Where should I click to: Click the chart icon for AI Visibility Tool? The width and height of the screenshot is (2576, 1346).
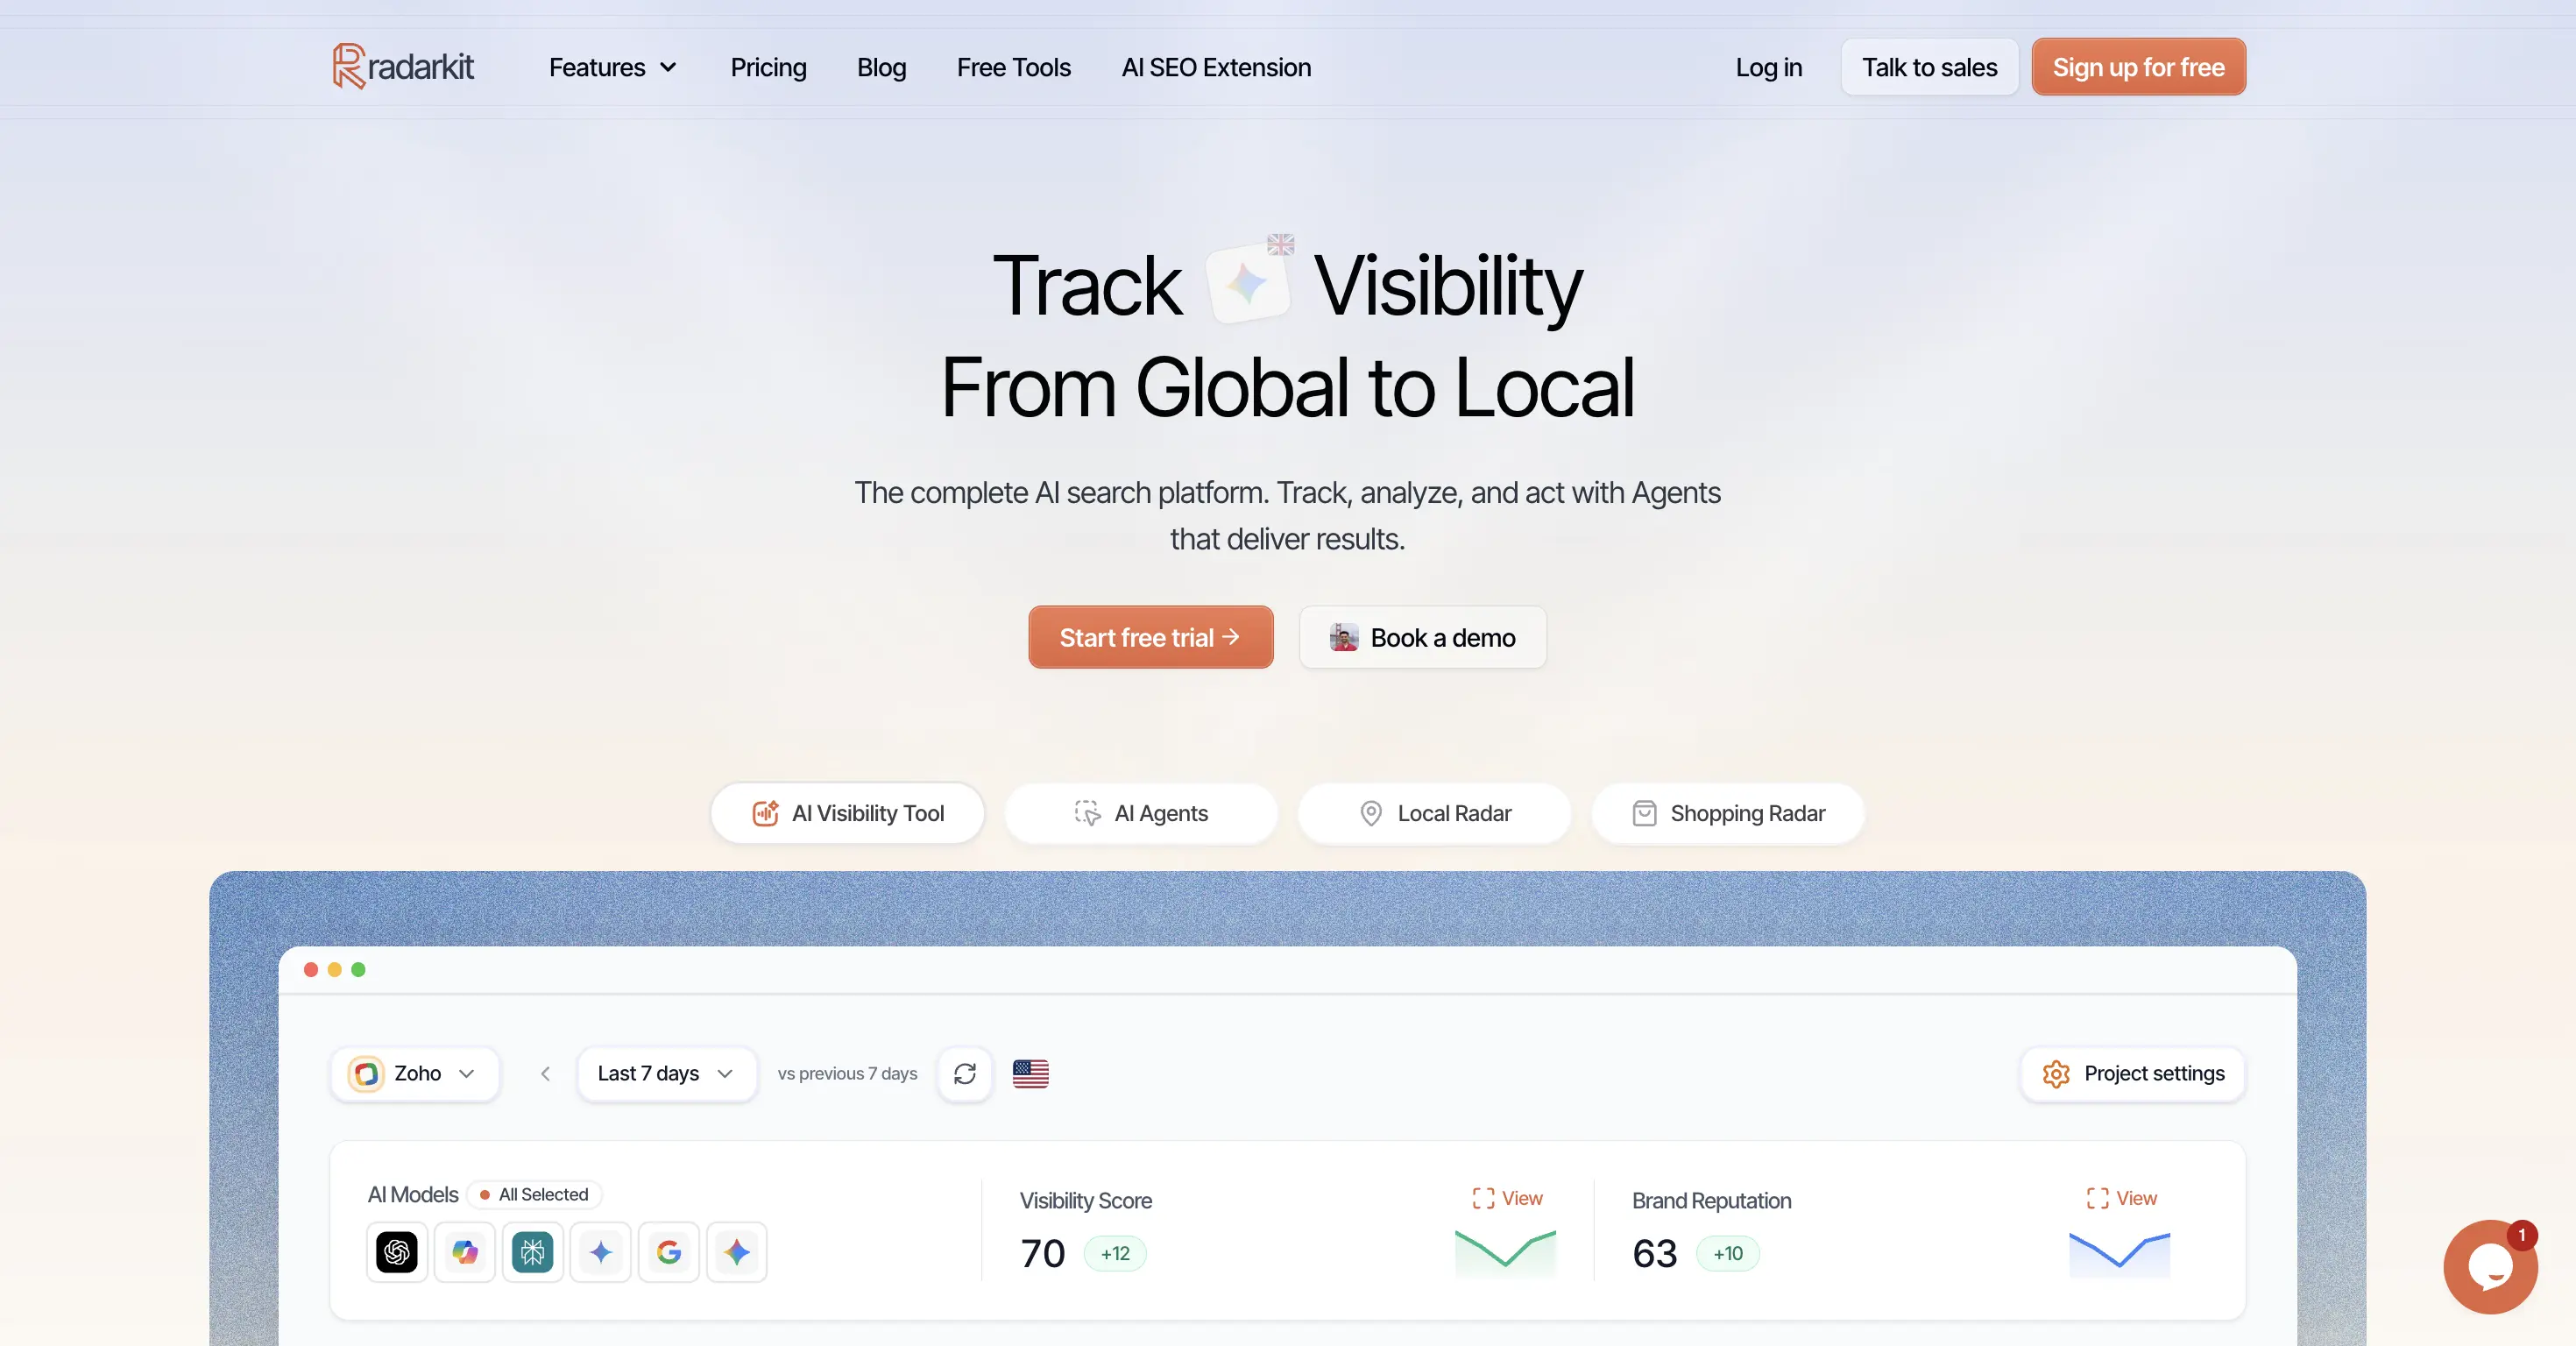click(x=766, y=814)
